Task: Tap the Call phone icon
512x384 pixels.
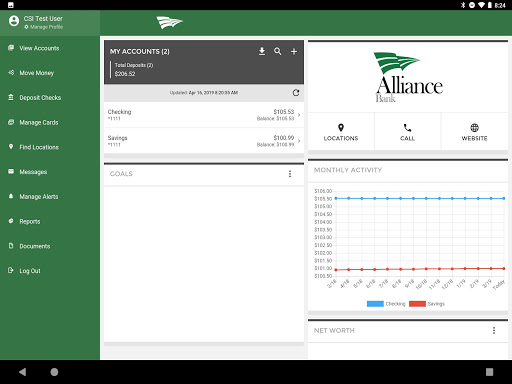Action: (x=407, y=128)
